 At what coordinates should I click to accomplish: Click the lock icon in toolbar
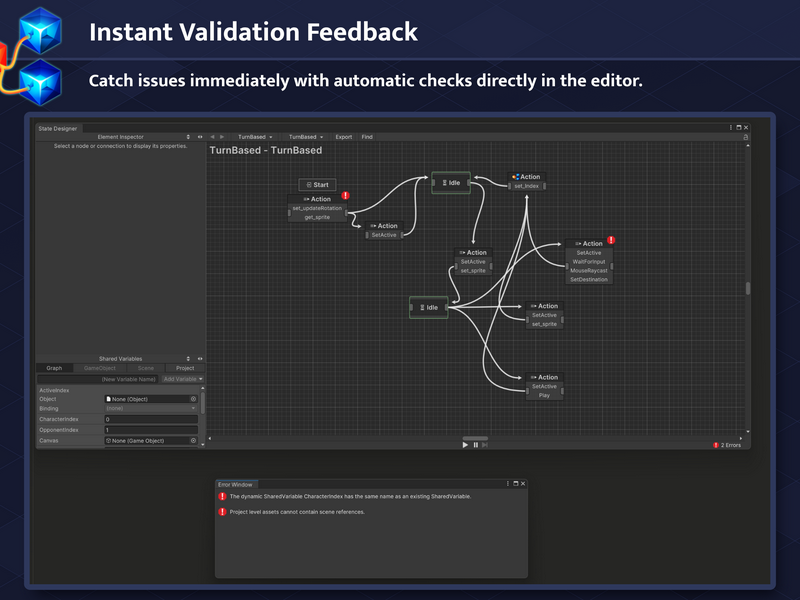coord(745,137)
